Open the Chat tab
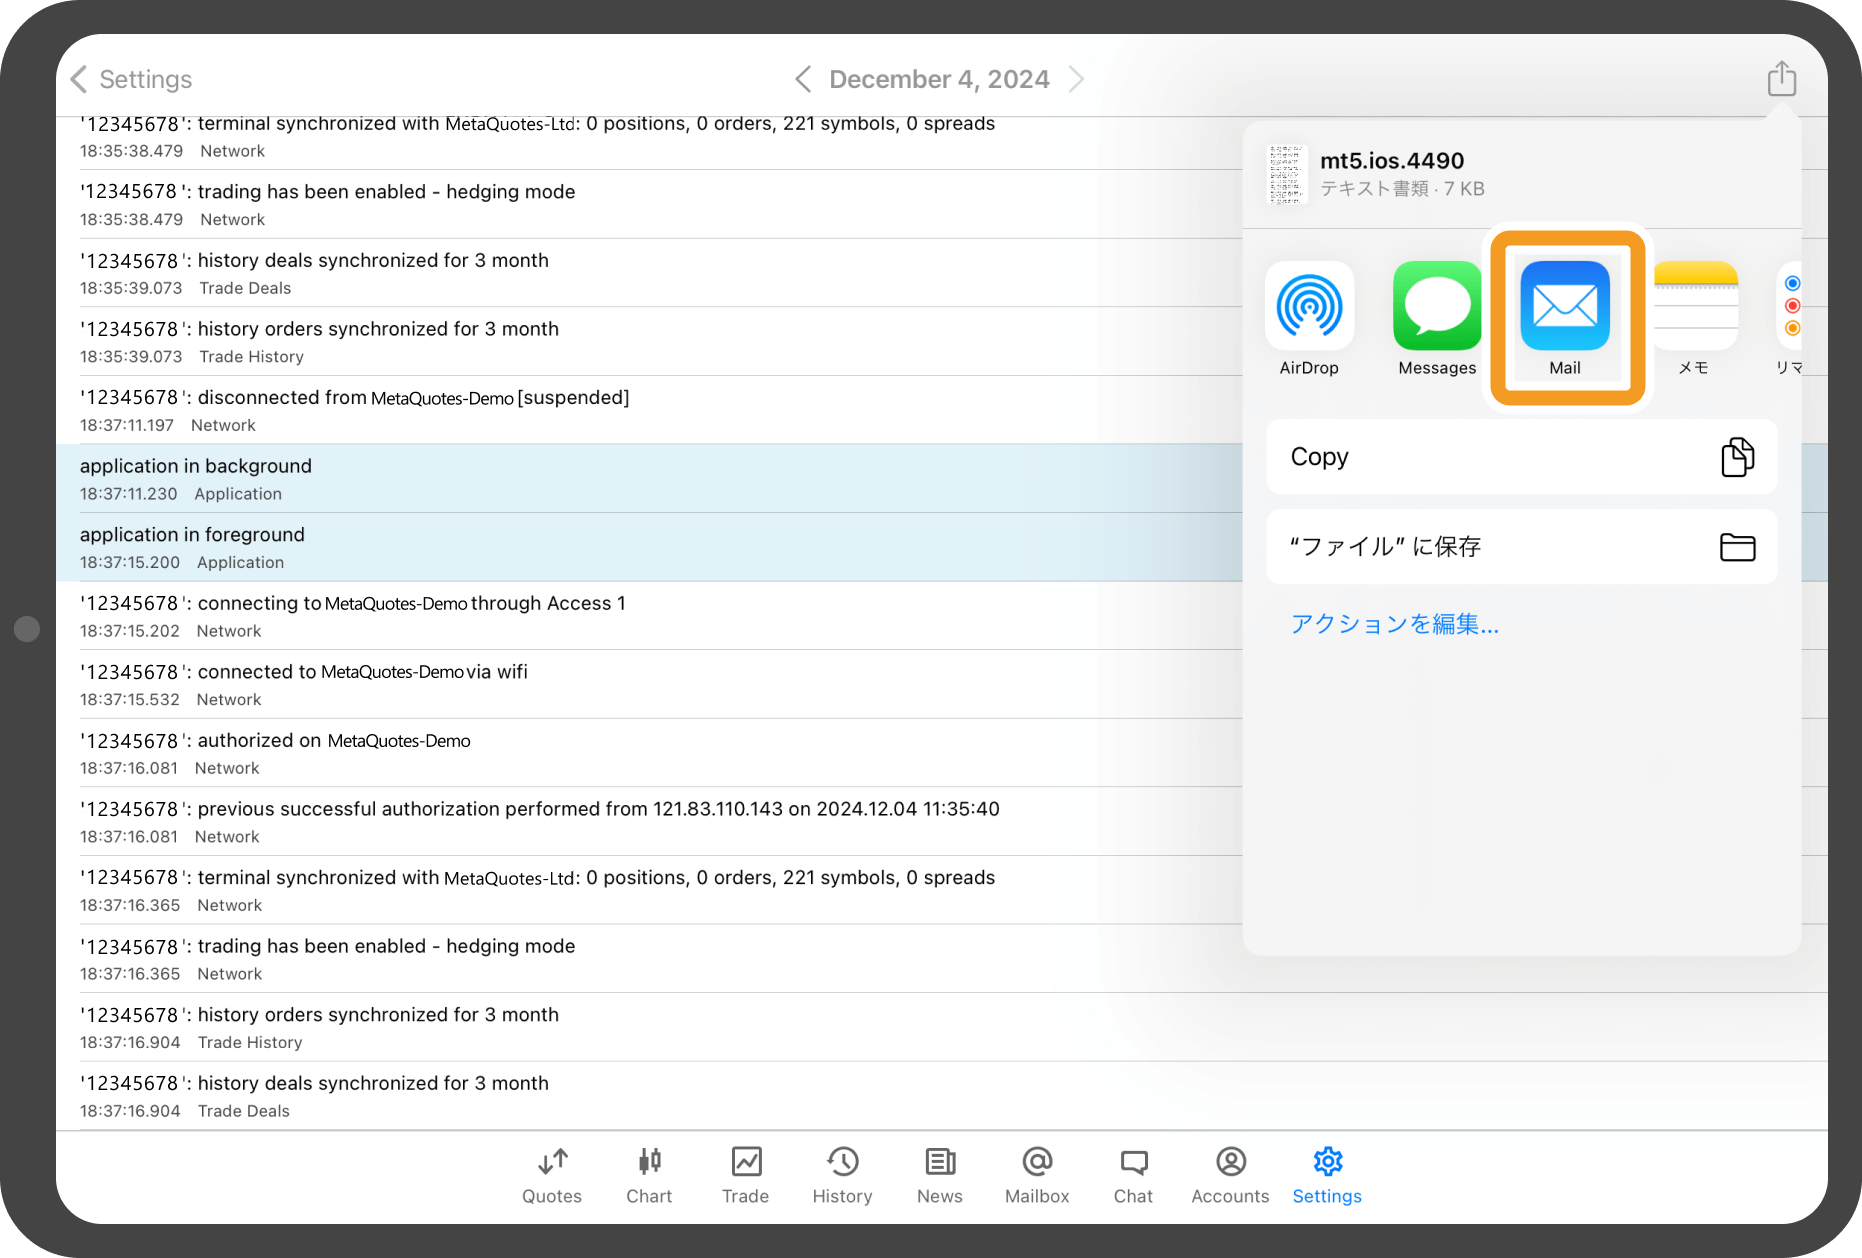1862x1258 pixels. pos(1133,1175)
